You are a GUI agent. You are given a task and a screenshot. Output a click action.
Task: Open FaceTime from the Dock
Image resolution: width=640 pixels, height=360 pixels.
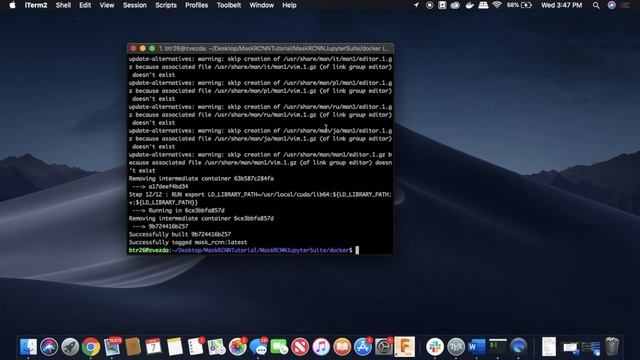[x=280, y=347]
